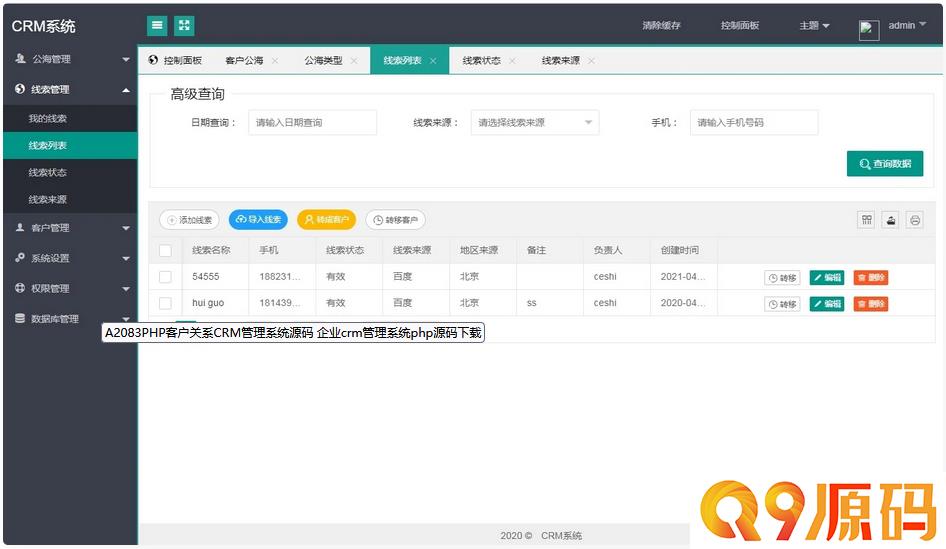Focus the 手机 phone number input
This screenshot has height=549, width=946.
754,122
